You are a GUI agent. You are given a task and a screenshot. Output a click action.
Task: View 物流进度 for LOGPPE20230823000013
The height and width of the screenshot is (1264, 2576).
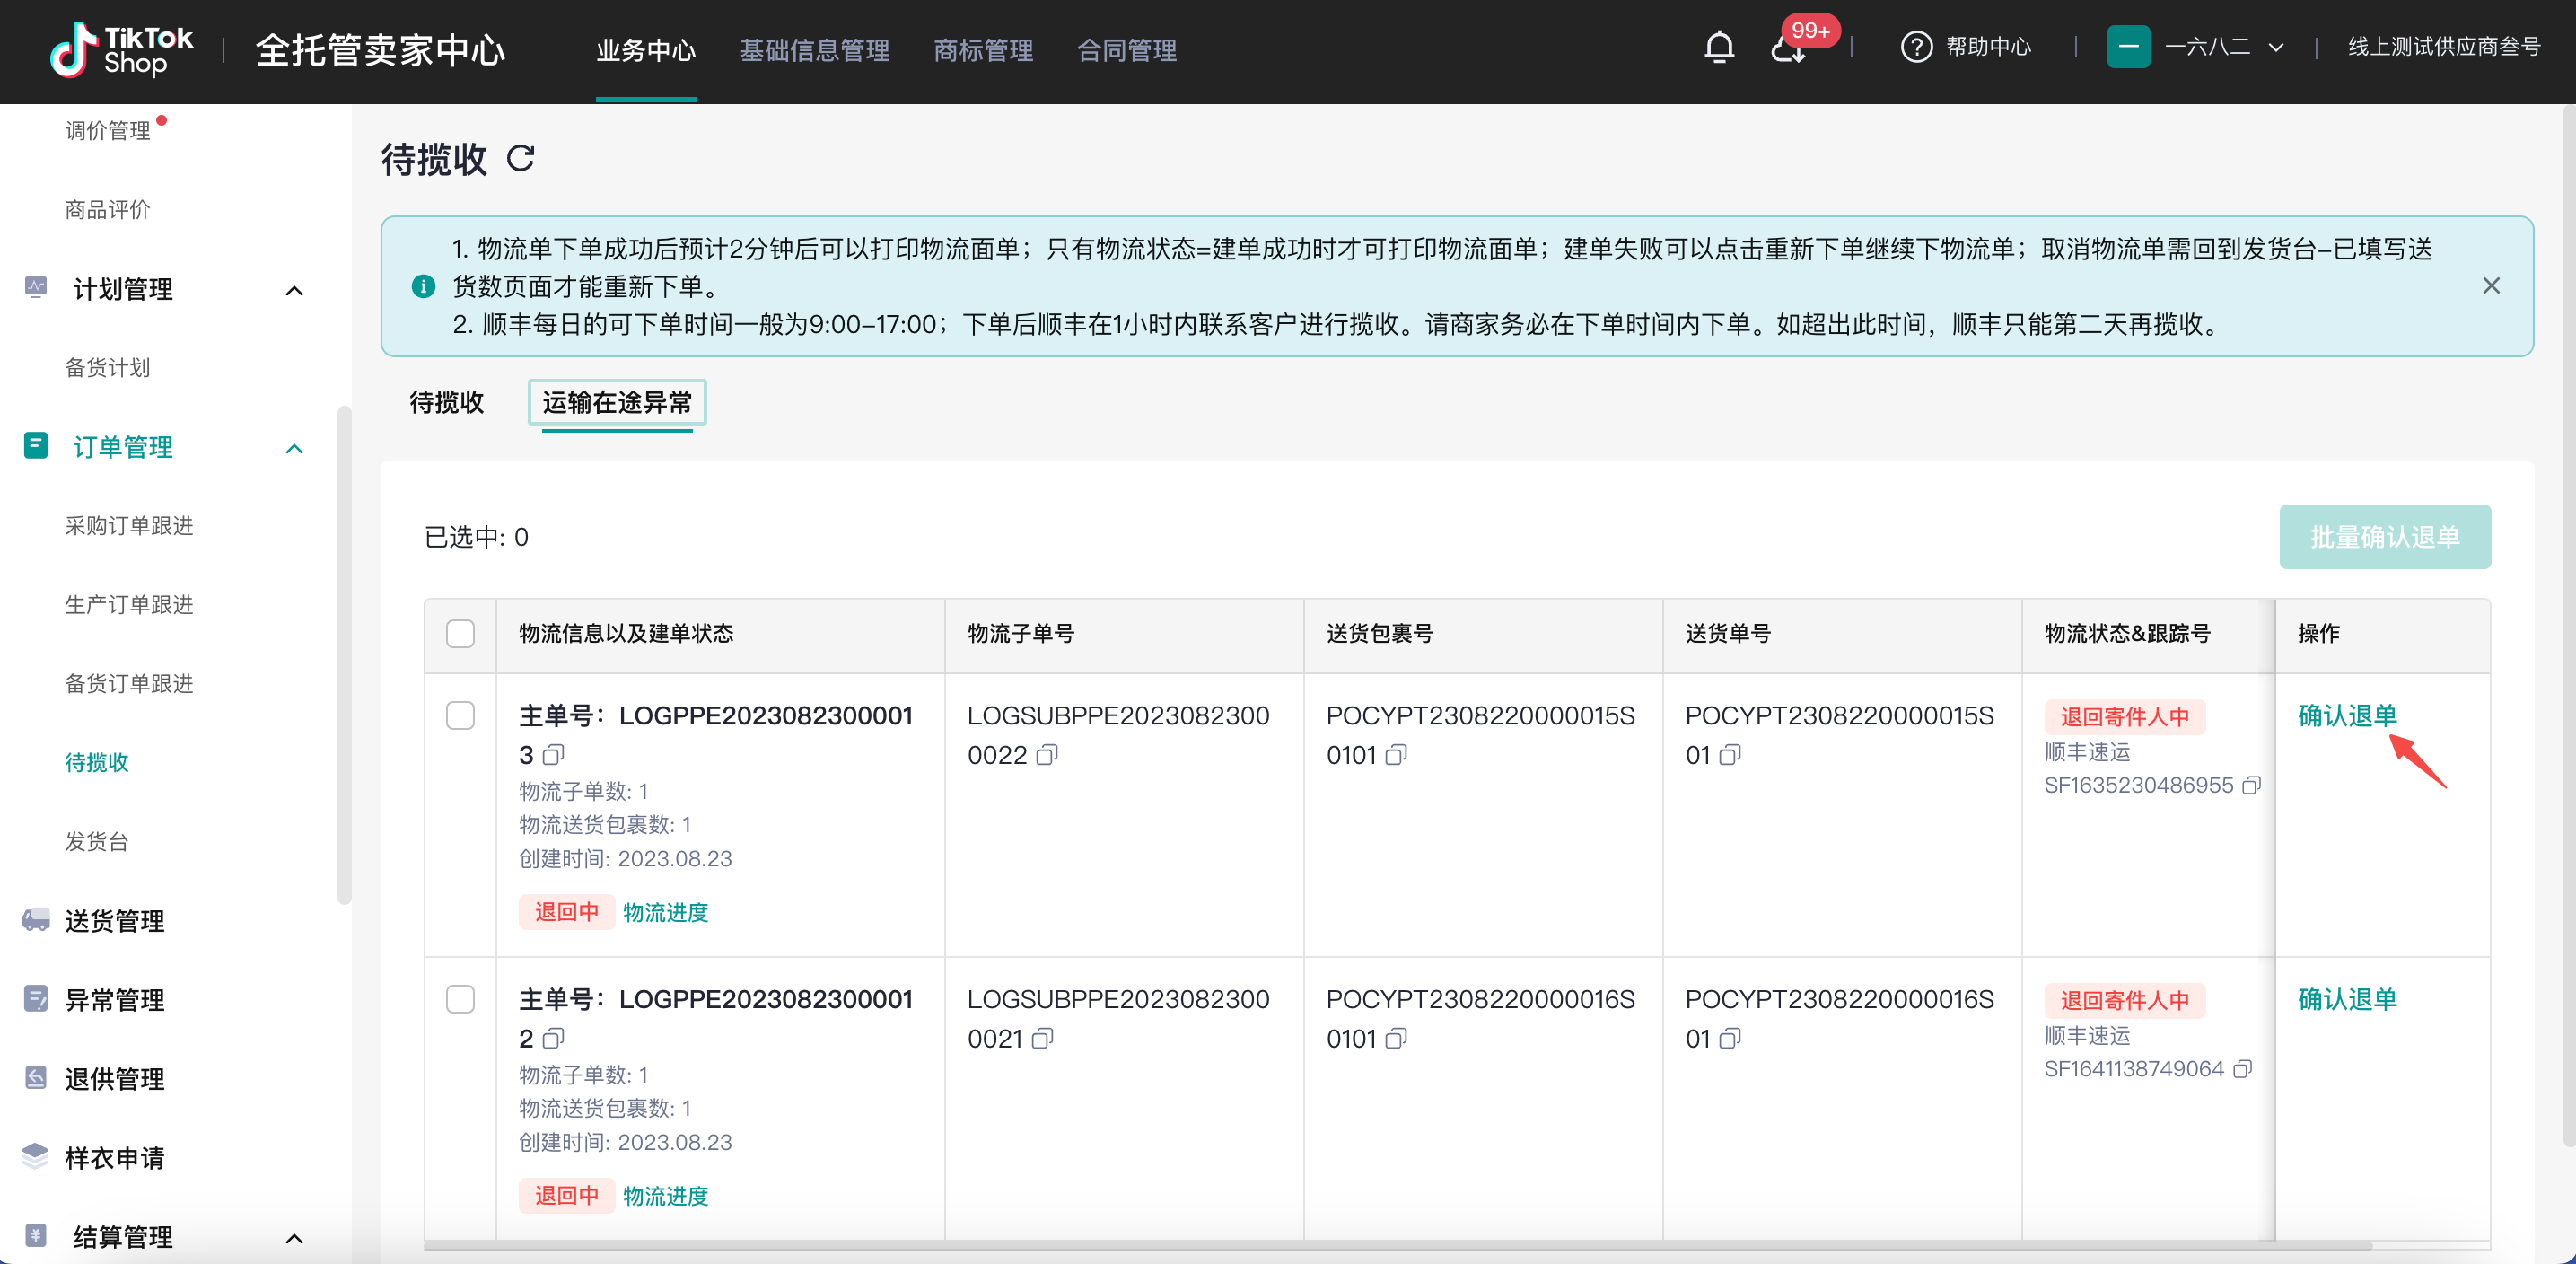click(x=666, y=912)
